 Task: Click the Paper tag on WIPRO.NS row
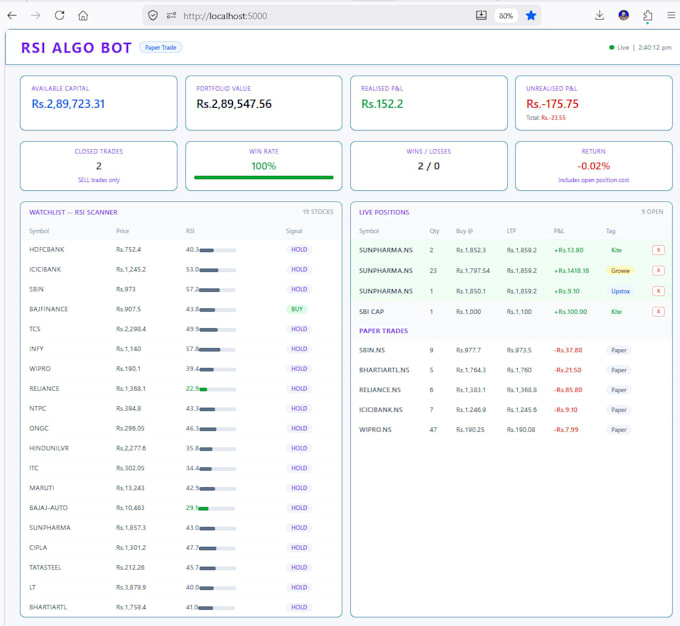coord(619,430)
